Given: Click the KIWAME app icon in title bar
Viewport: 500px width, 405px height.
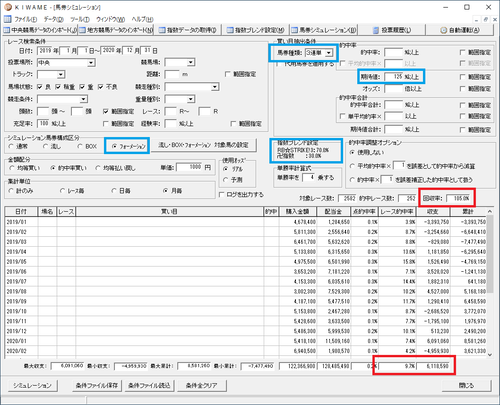Looking at the screenshot, I should [x=8, y=7].
